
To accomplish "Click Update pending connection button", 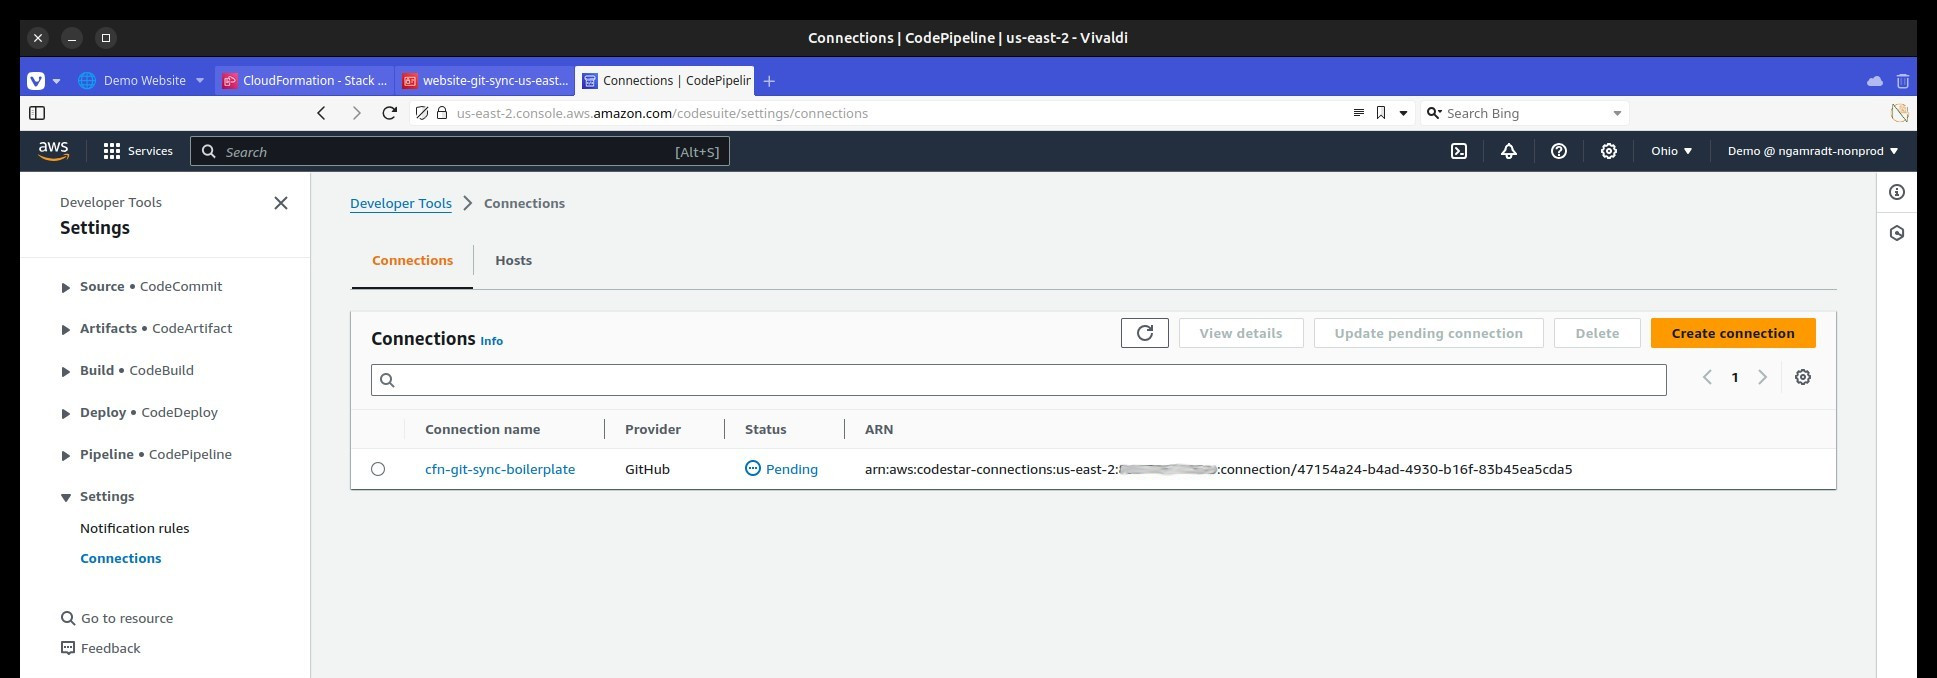I will tap(1428, 333).
